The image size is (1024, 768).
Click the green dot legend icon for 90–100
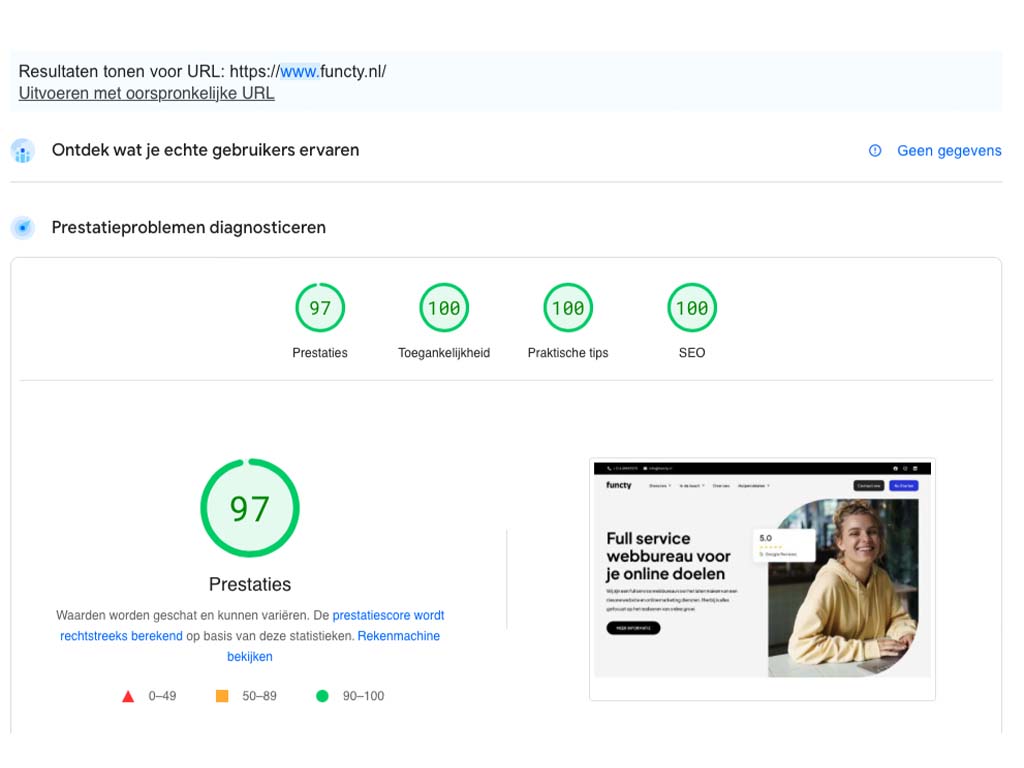pyautogui.click(x=322, y=696)
